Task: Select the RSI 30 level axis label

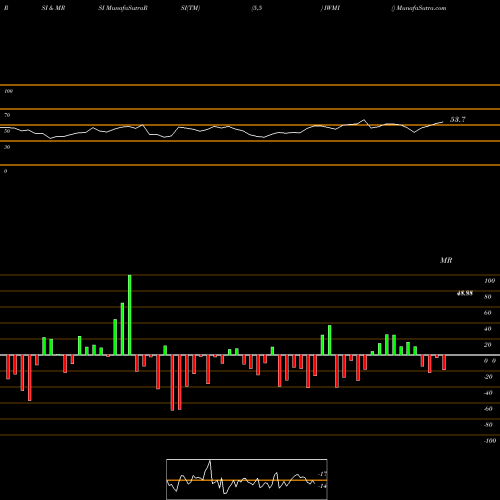Action: [7, 147]
